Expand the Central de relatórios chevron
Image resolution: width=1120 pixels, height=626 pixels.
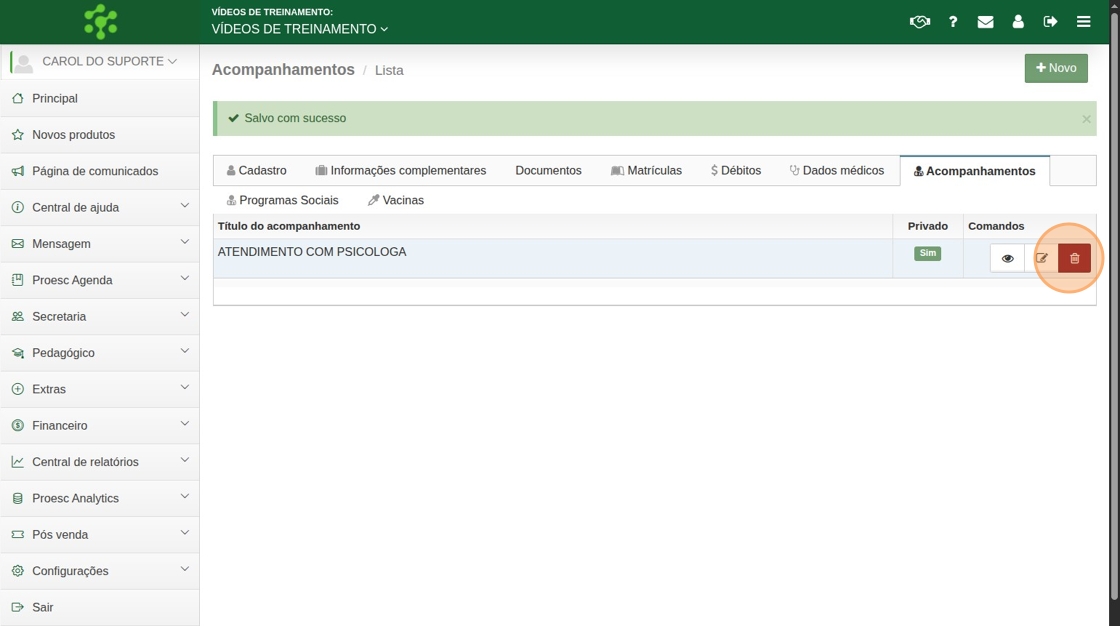184,460
